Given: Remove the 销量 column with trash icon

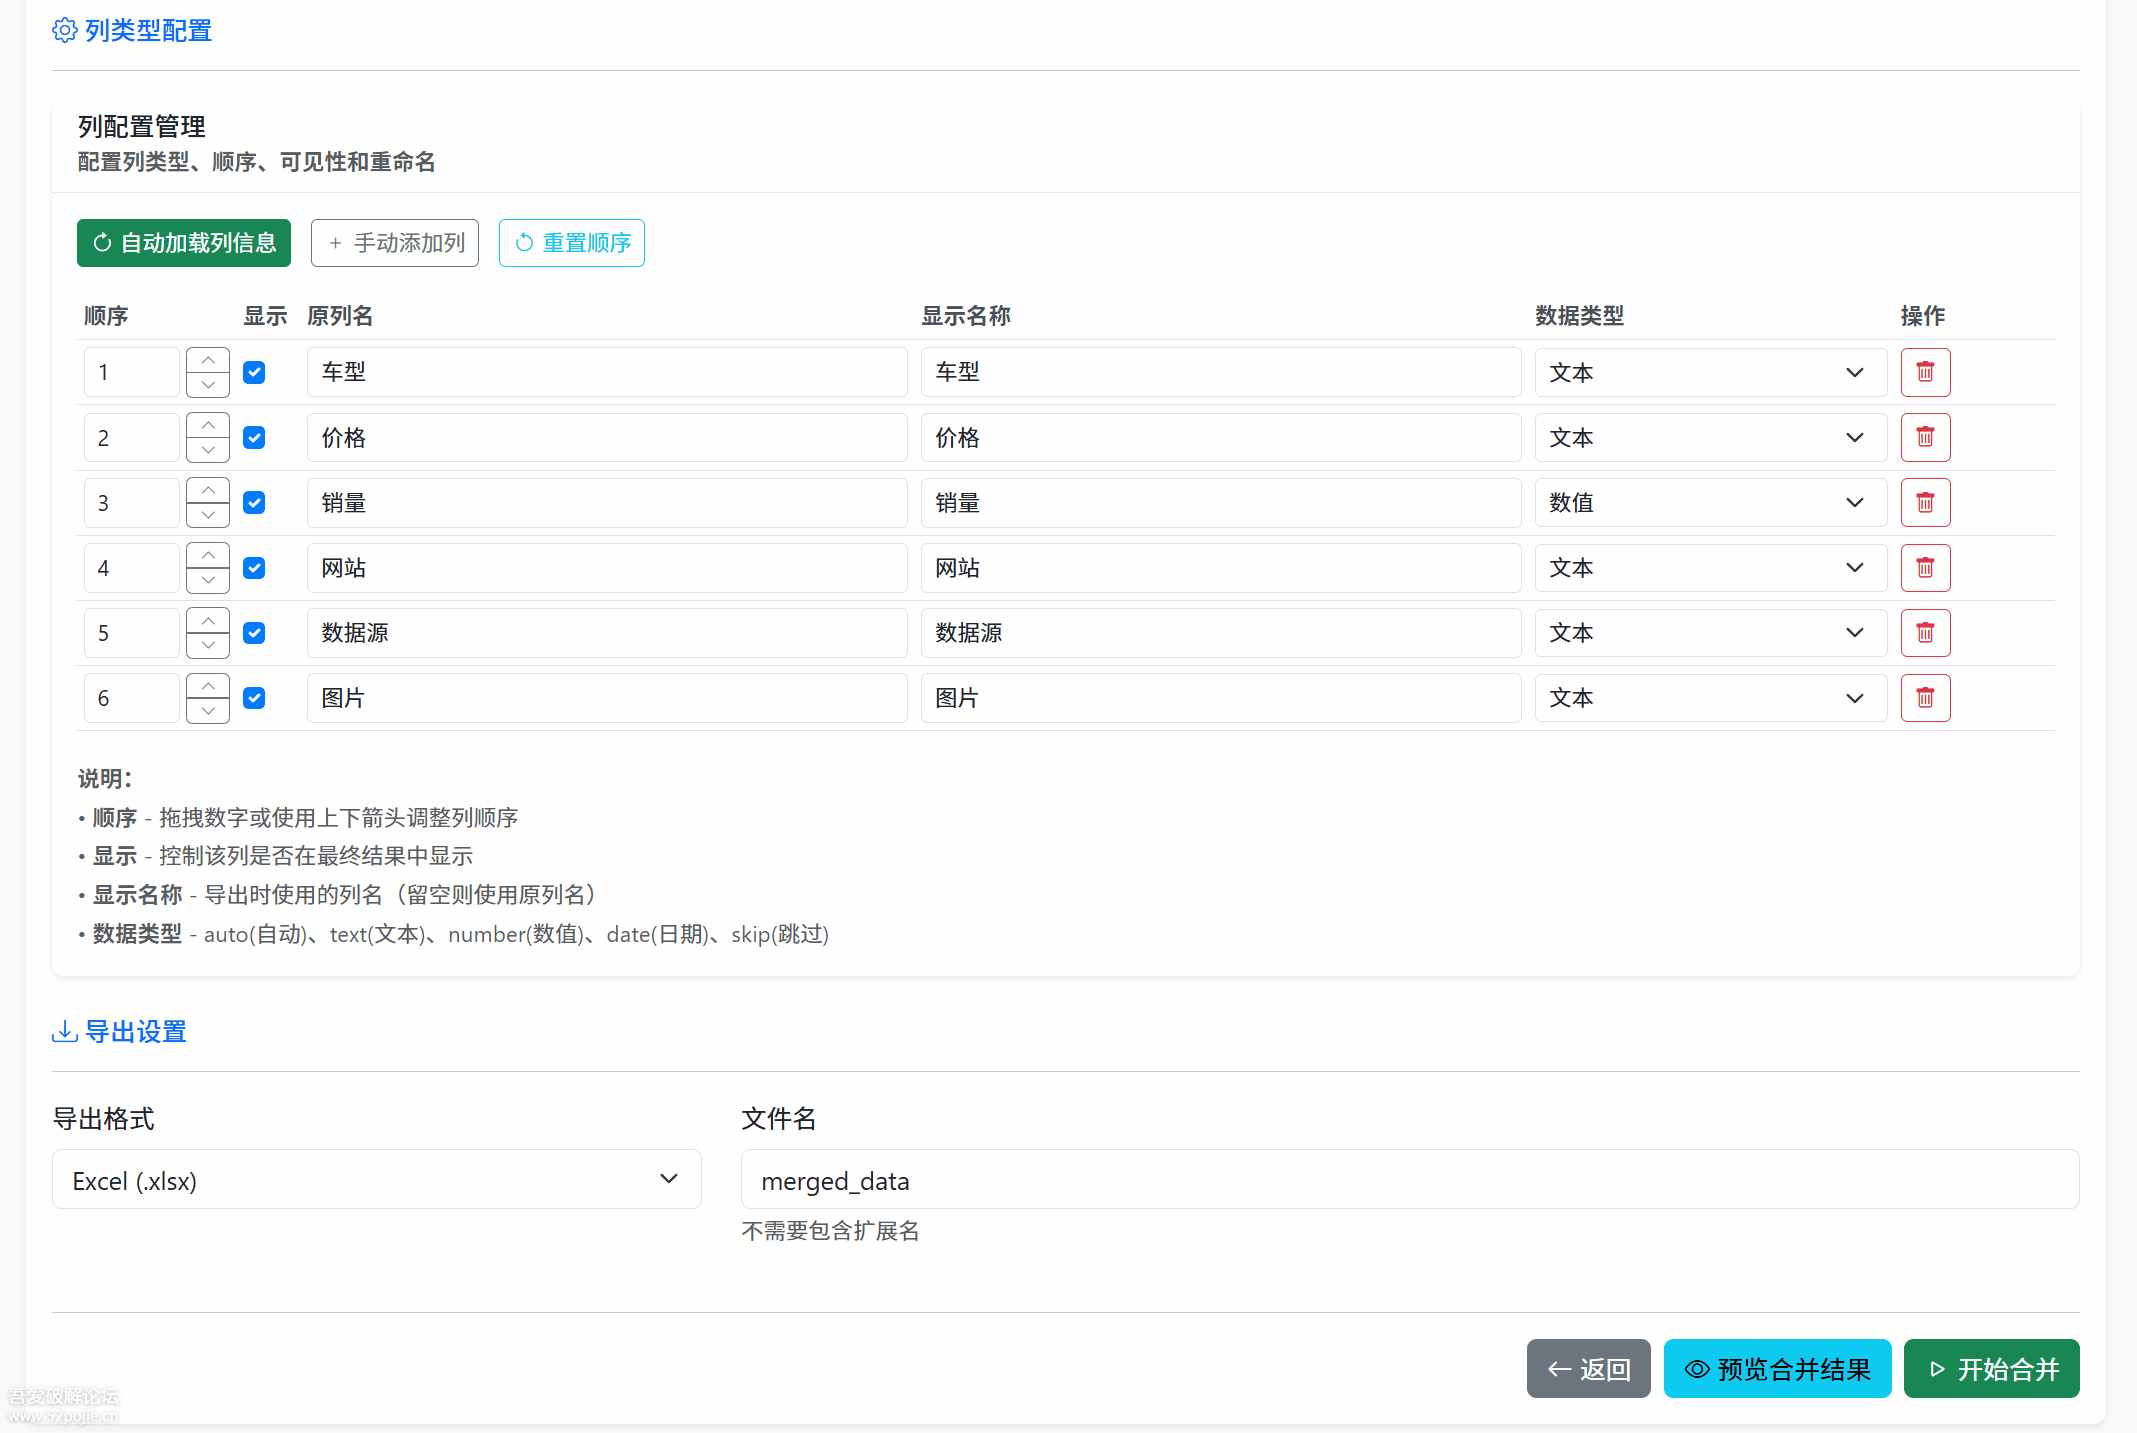Looking at the screenshot, I should (1924, 502).
